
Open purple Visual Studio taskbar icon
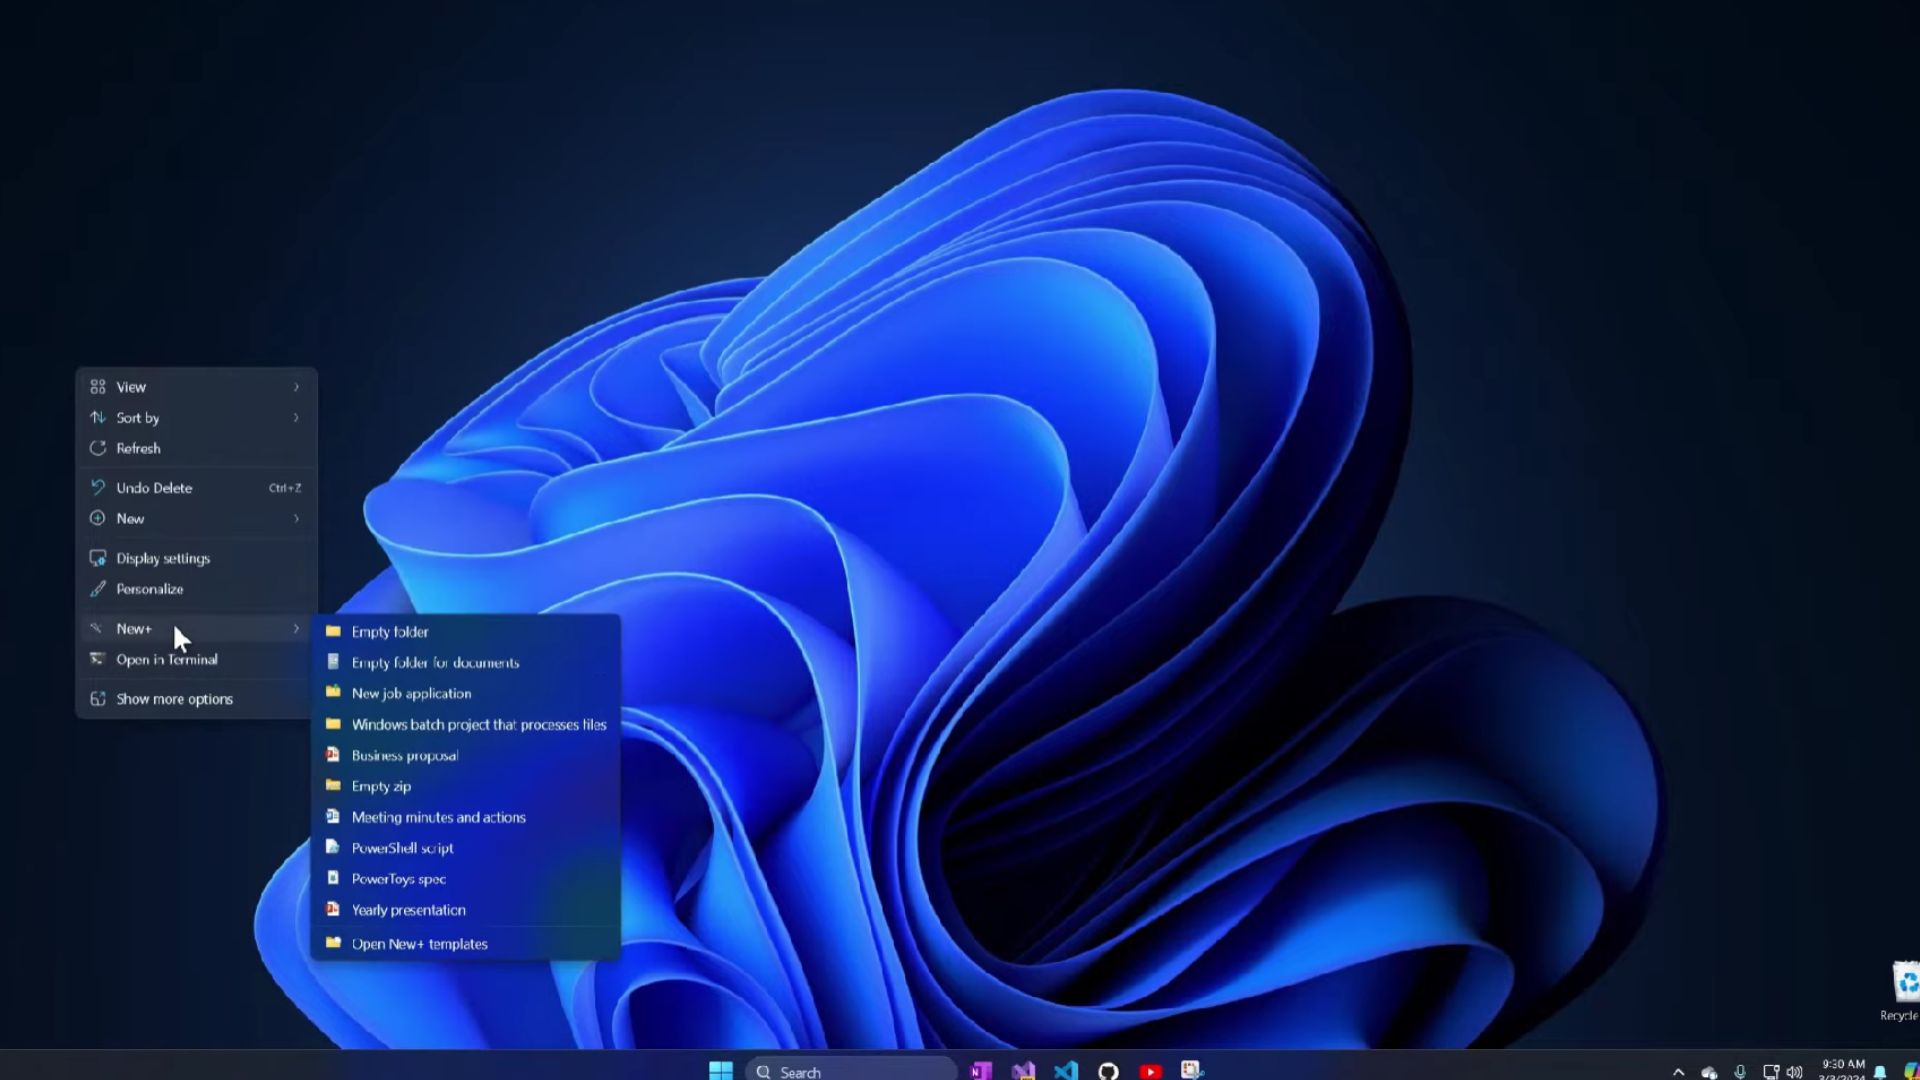[x=1023, y=1070]
